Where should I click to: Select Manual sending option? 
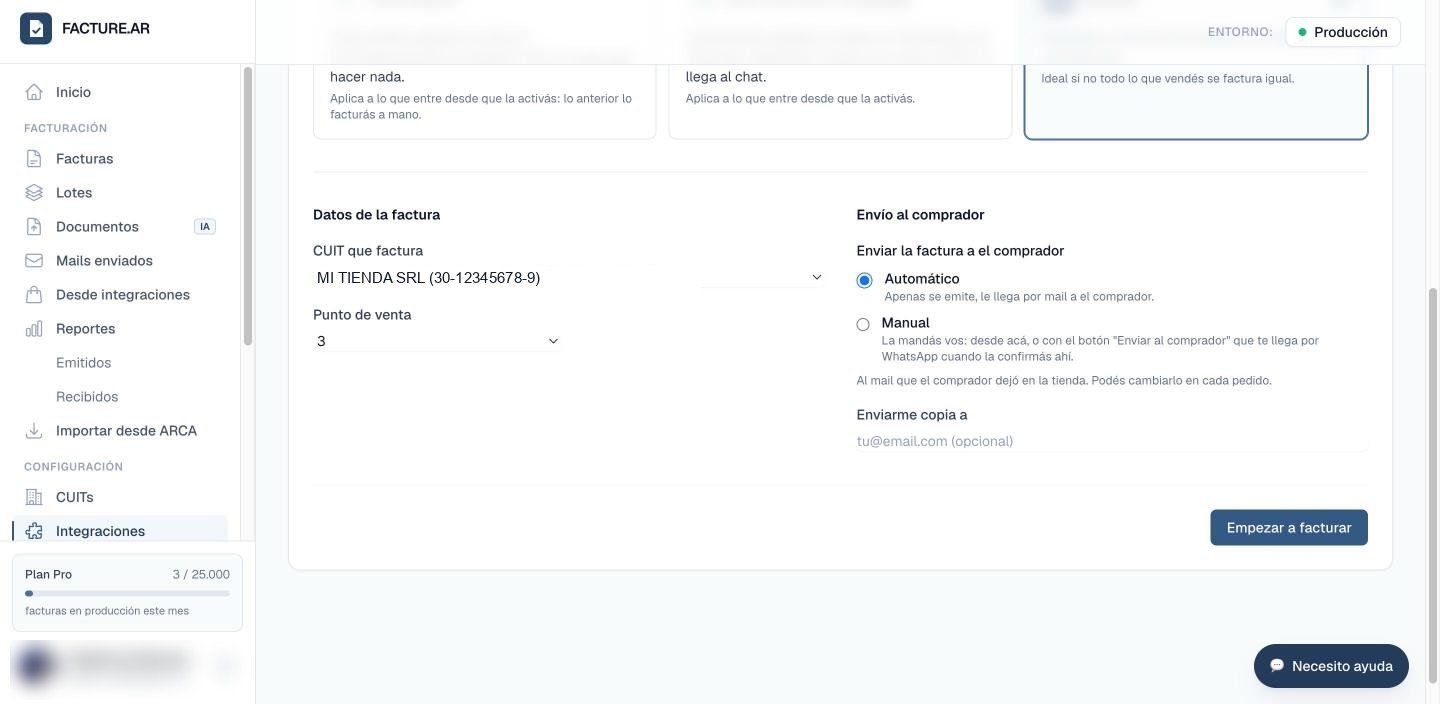click(863, 324)
